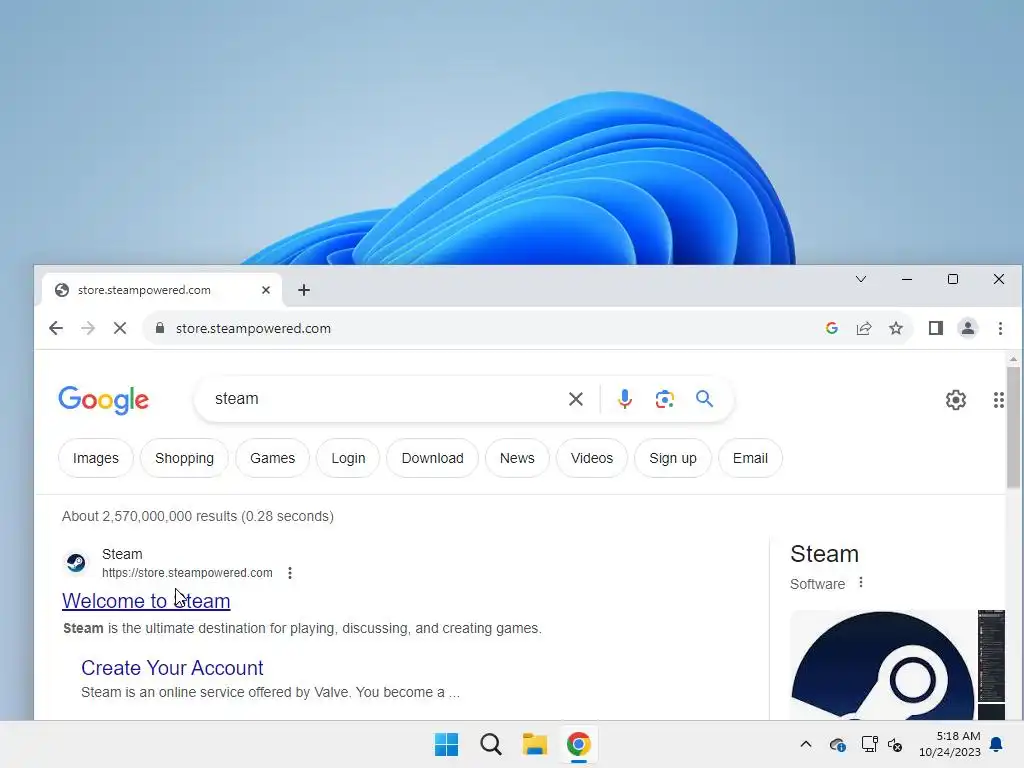Open Chrome three-dot menu
Screen dimensions: 1024x768
[x=1000, y=328]
